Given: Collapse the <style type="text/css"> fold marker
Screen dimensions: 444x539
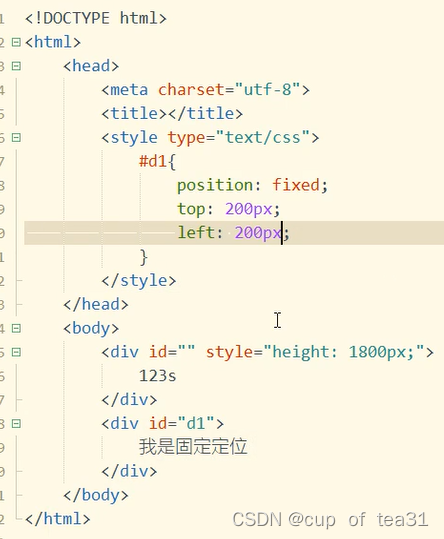Looking at the screenshot, I should [x=16, y=138].
